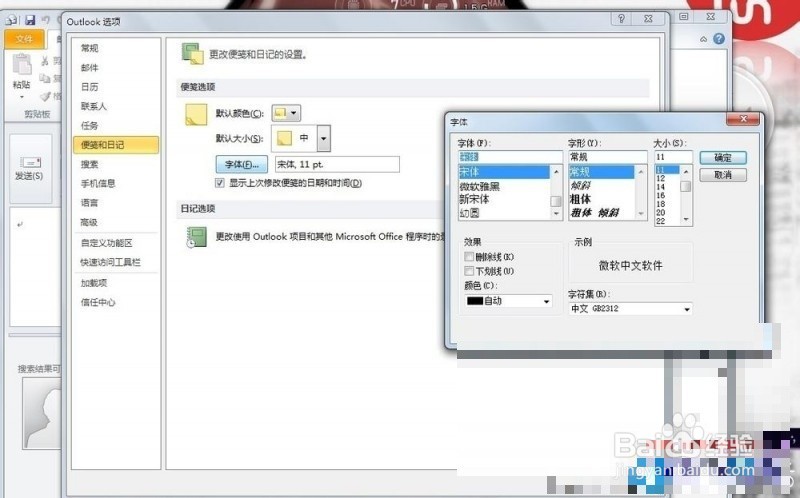Close the 字体 dialog with the red X
The width and height of the screenshot is (800, 498).
coord(743,119)
